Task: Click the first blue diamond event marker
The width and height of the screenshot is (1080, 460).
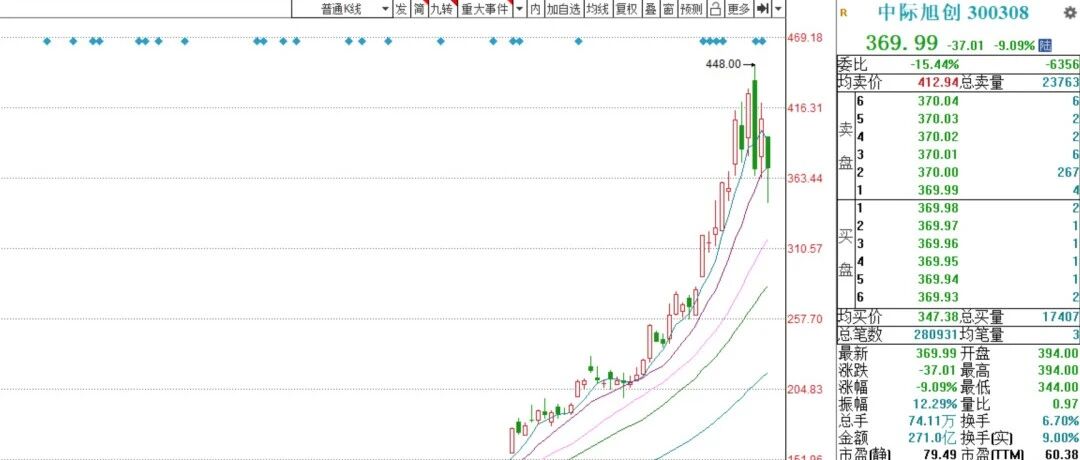Action: [x=47, y=41]
